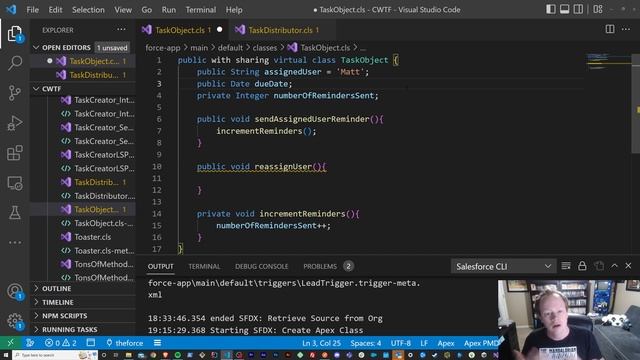Click the Windows taskbar search box

(55, 355)
